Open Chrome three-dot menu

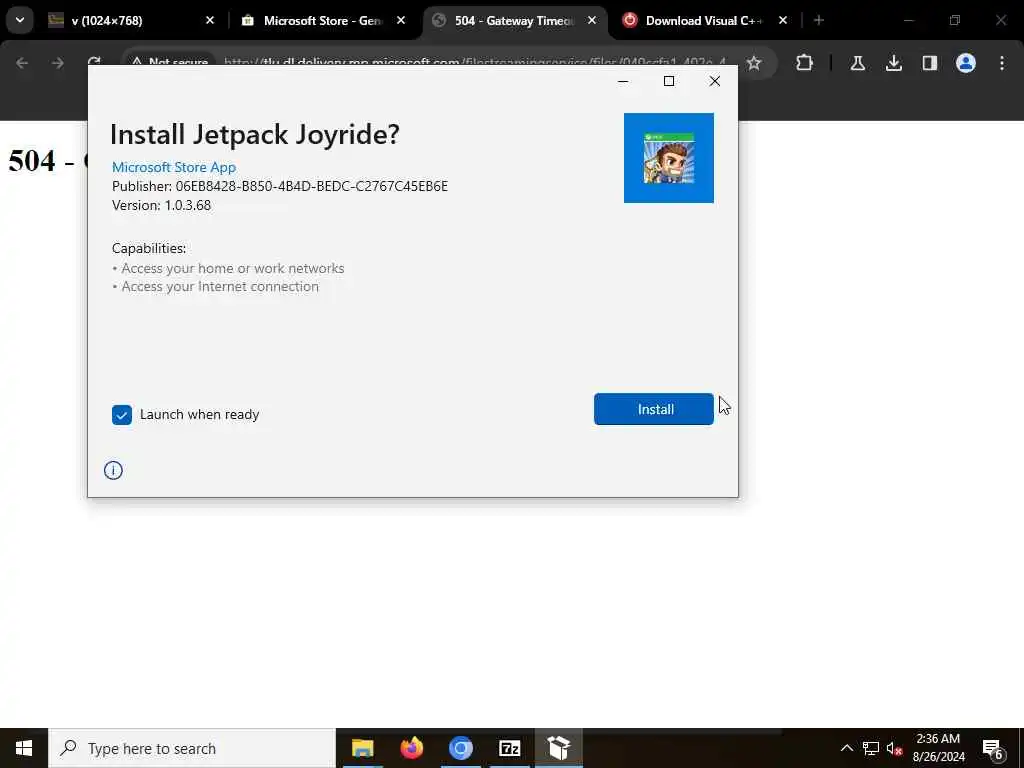tap(1002, 63)
